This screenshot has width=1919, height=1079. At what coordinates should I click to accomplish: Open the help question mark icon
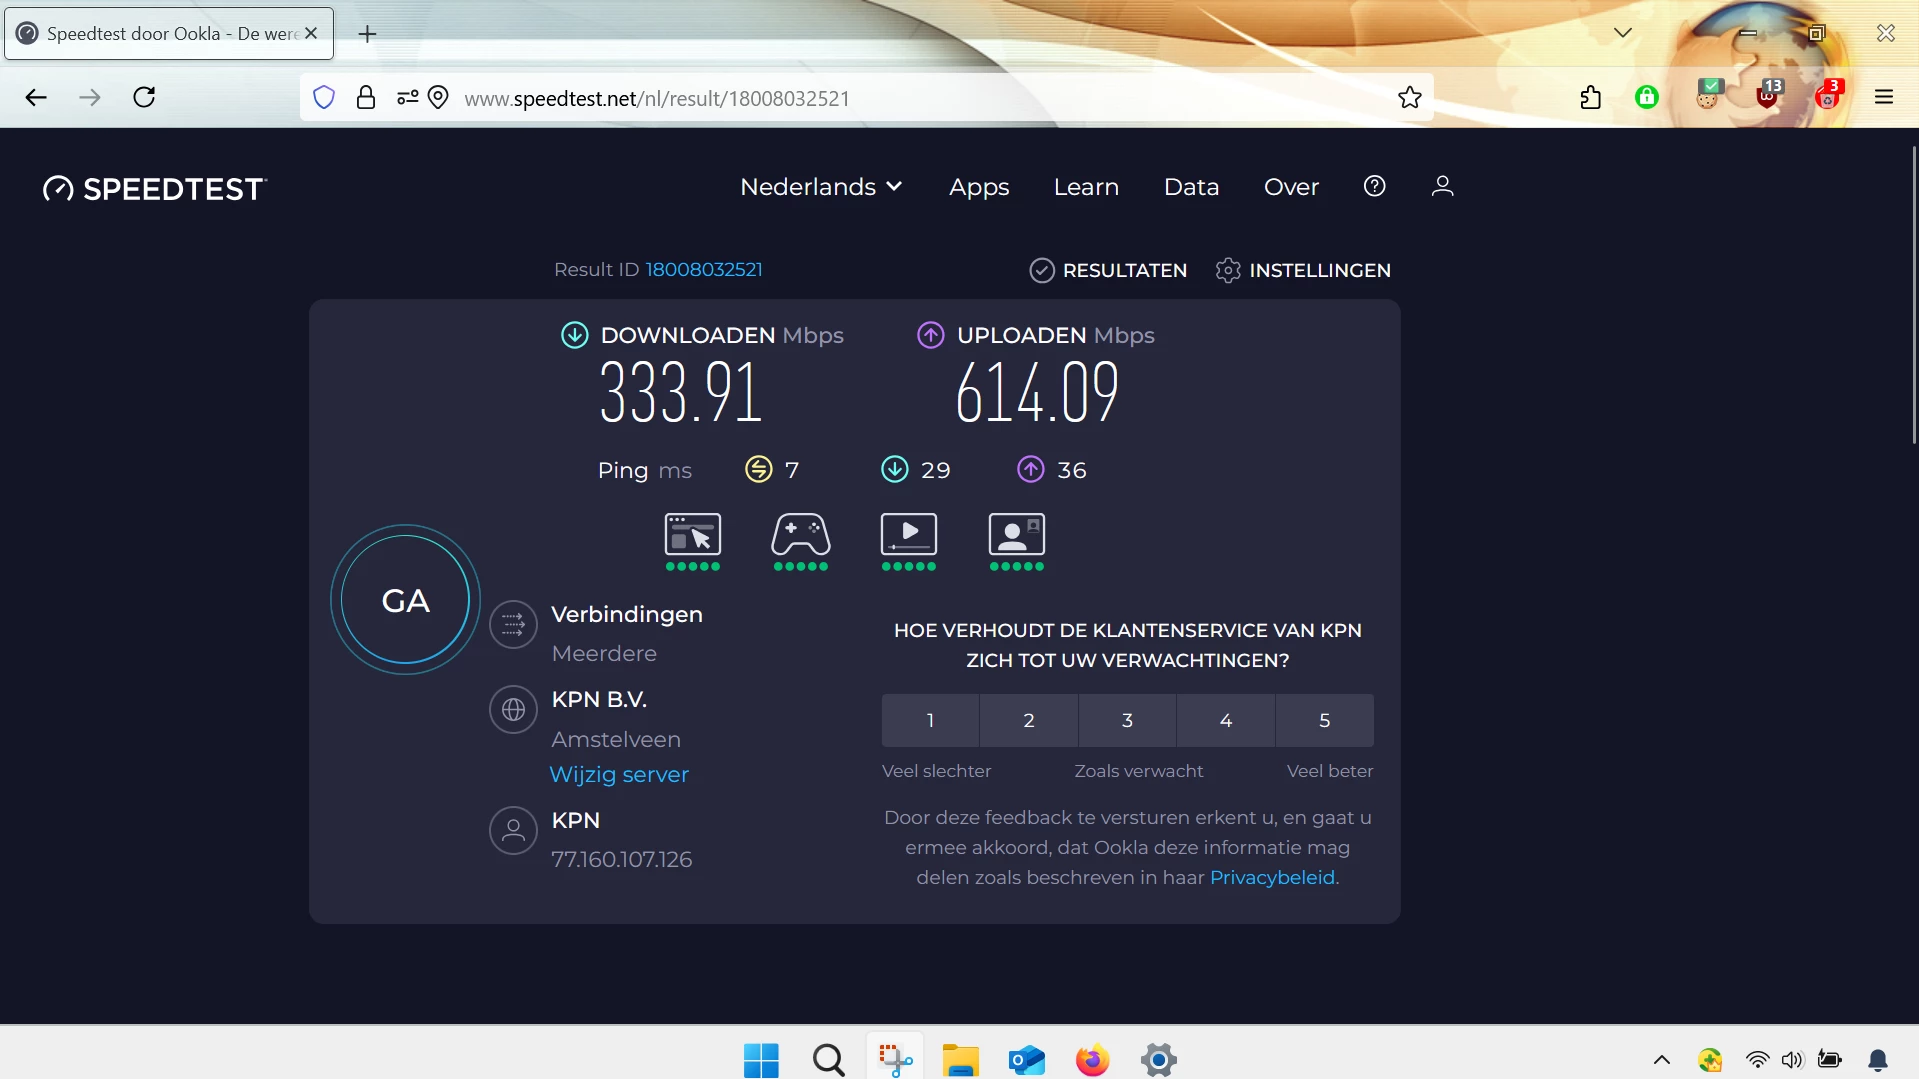[x=1375, y=186]
